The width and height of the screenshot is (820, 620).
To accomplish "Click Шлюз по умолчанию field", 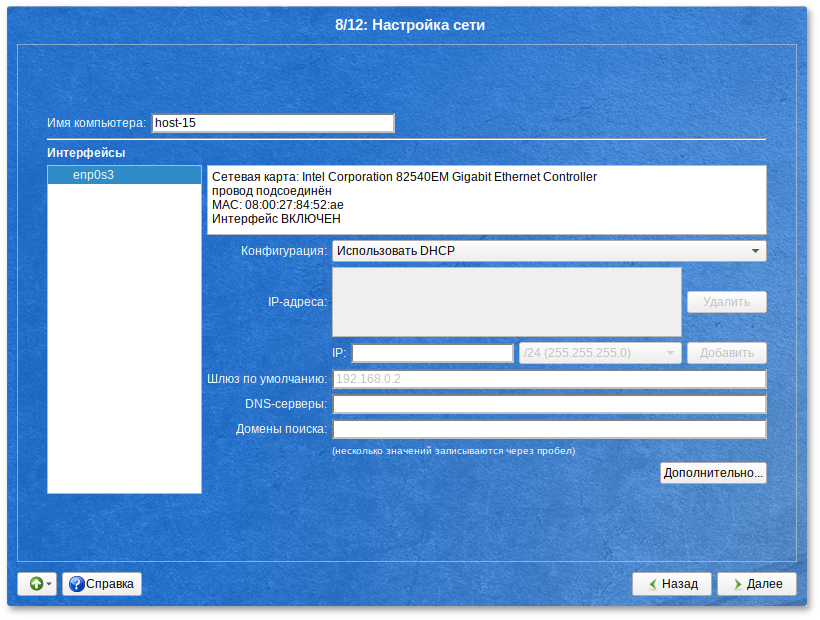I will pos(549,378).
